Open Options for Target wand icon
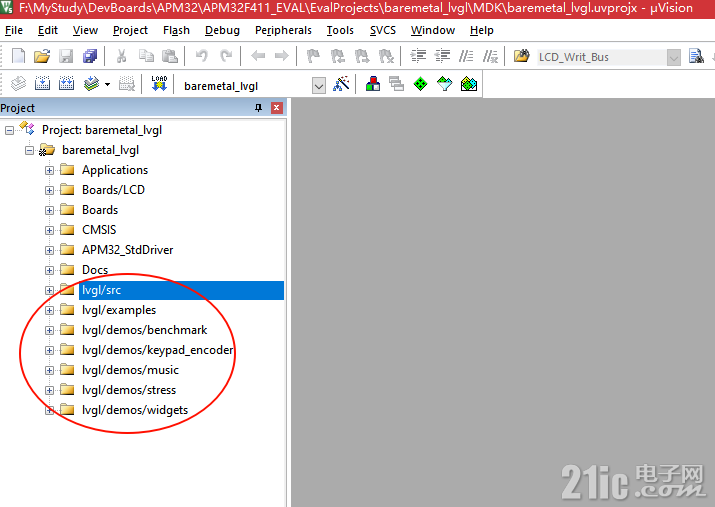 click(341, 84)
